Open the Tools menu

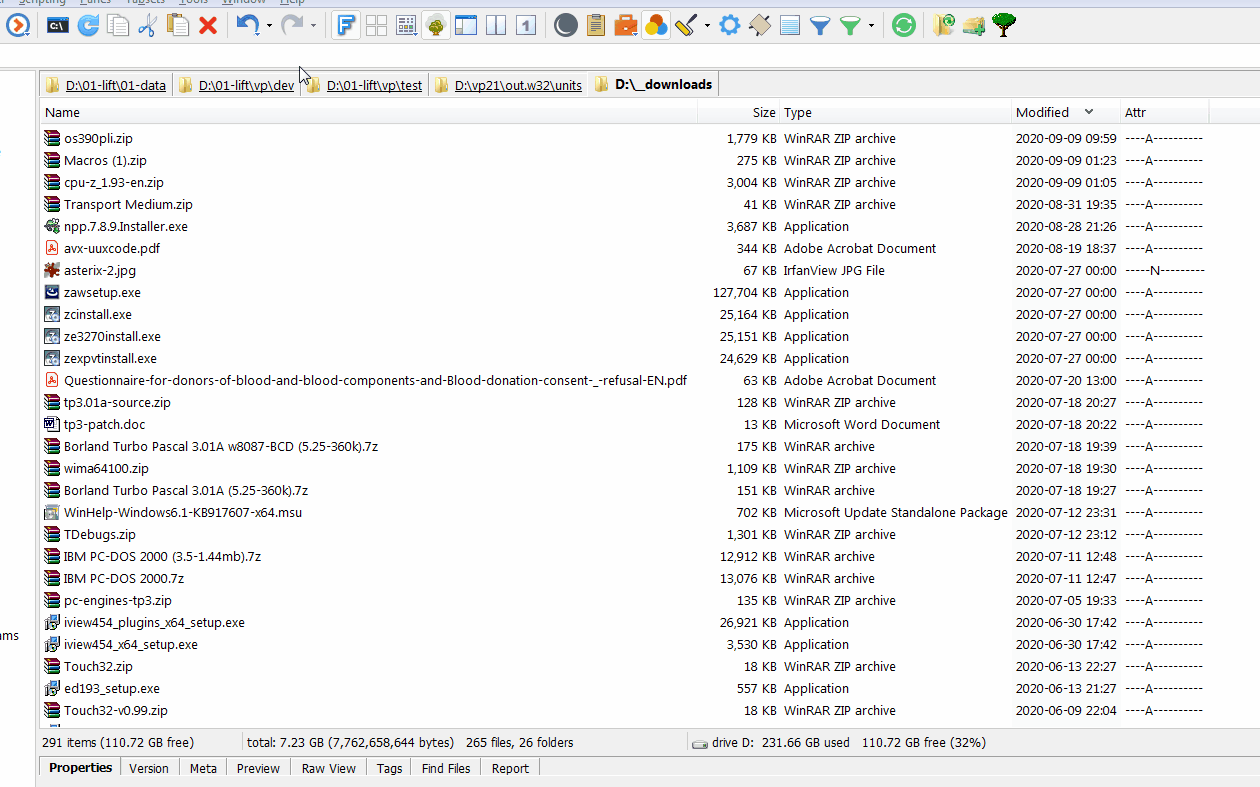tap(194, 2)
